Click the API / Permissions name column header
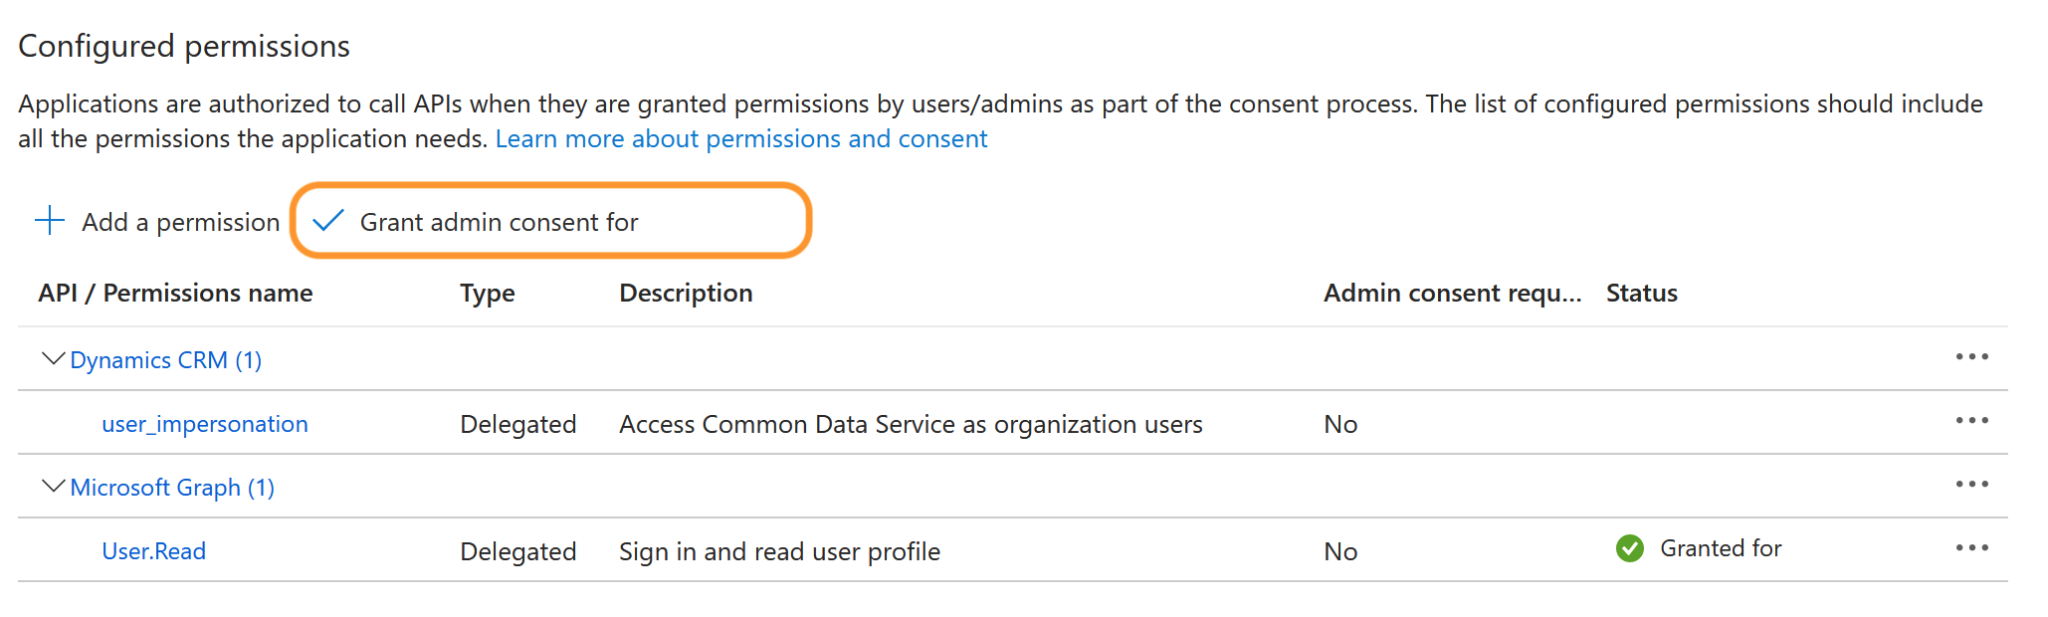 point(176,293)
